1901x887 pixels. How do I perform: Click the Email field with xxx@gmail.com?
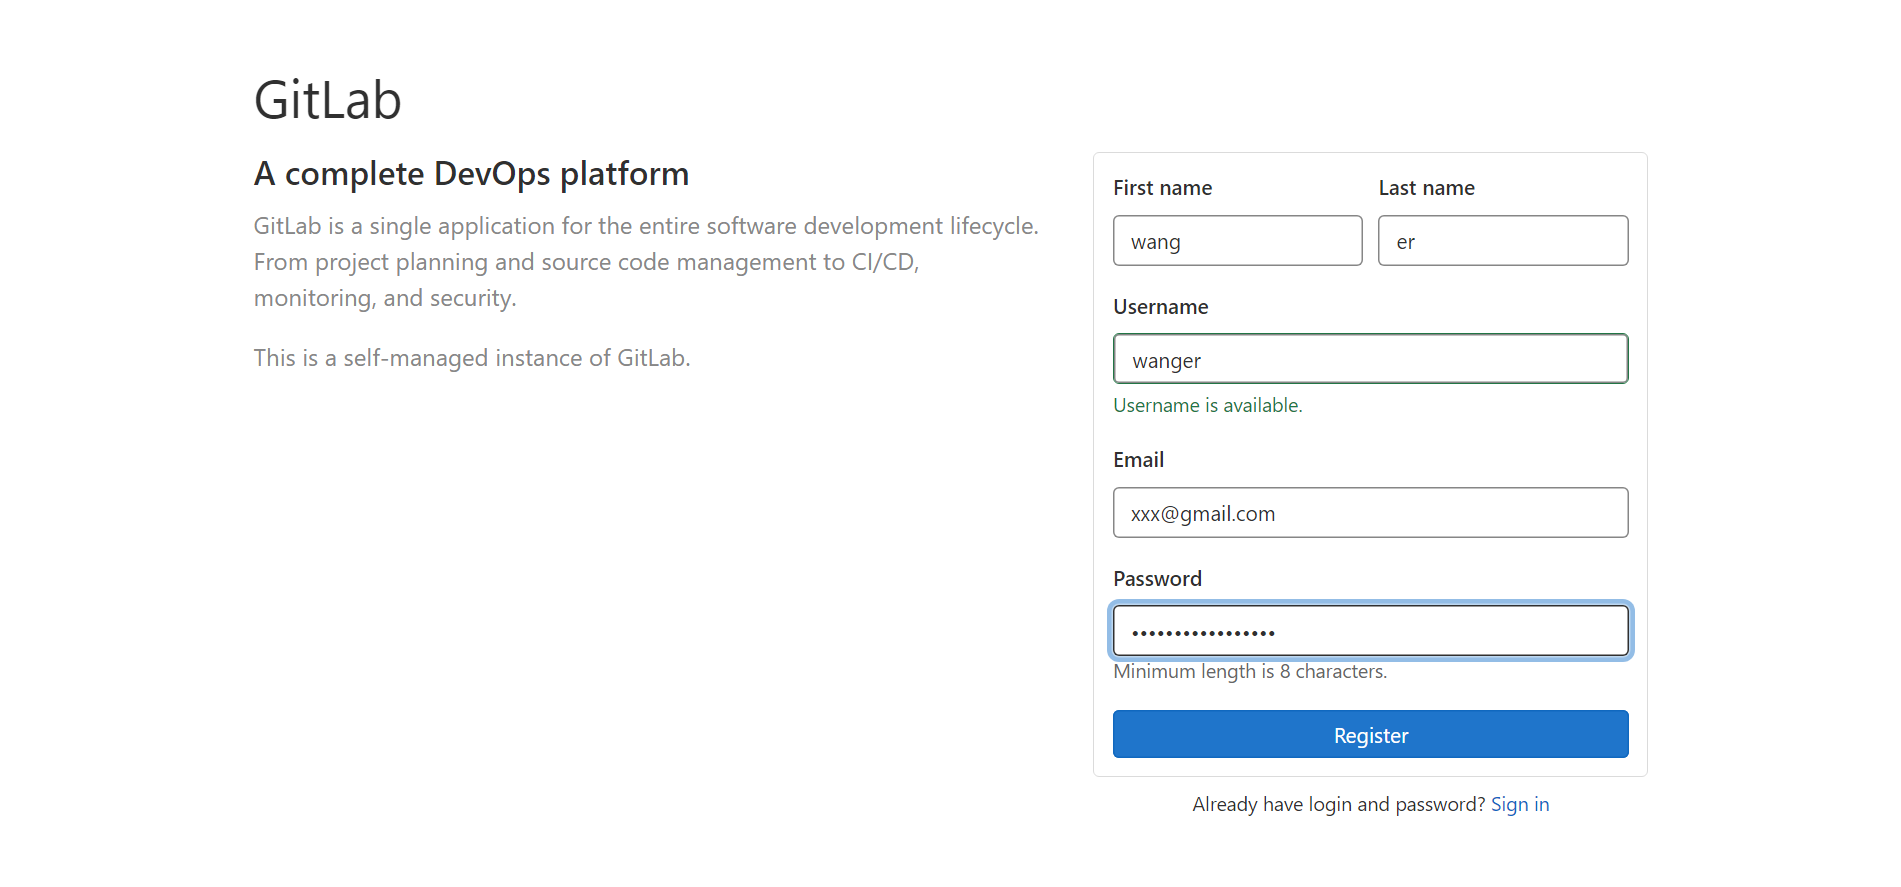click(x=1370, y=513)
